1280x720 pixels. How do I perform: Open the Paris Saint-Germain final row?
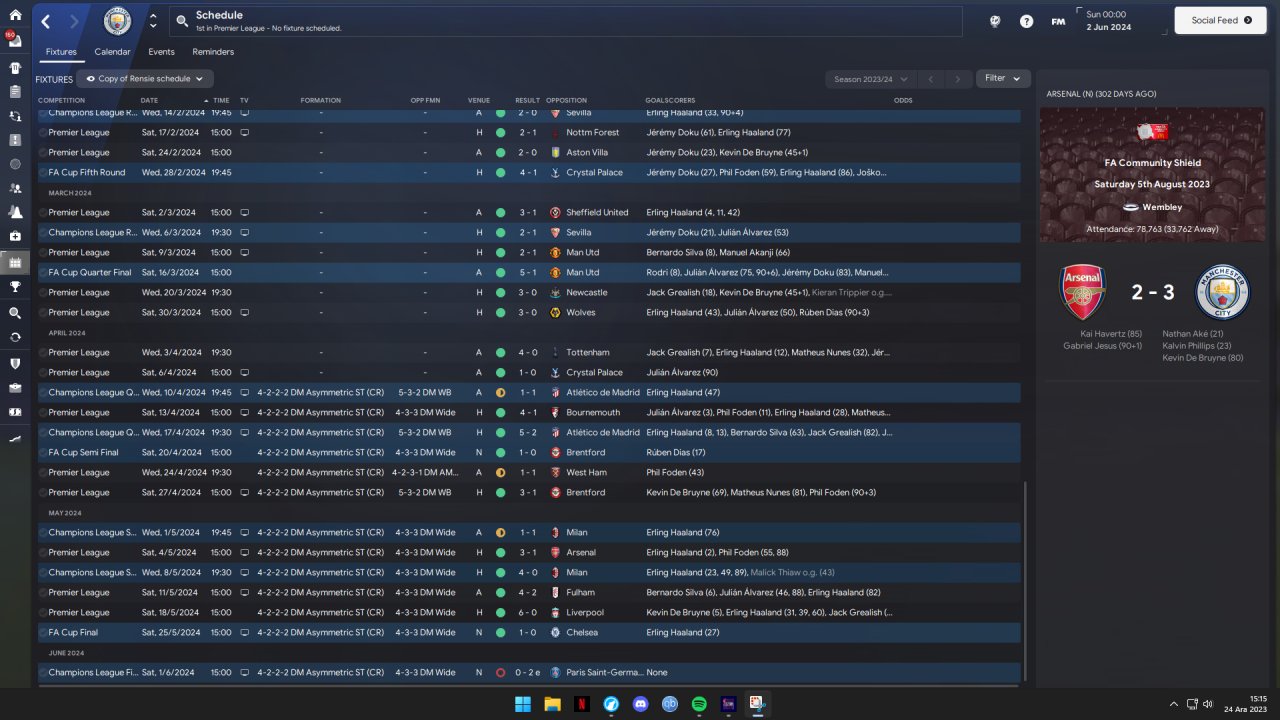529,672
